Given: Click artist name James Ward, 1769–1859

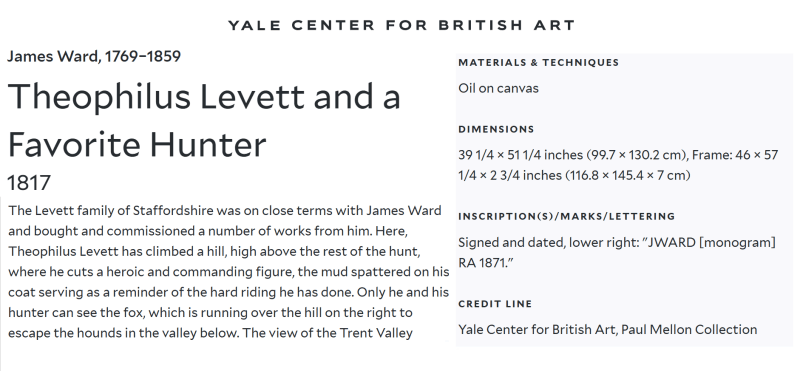Looking at the screenshot, I should pyautogui.click(x=94, y=56).
